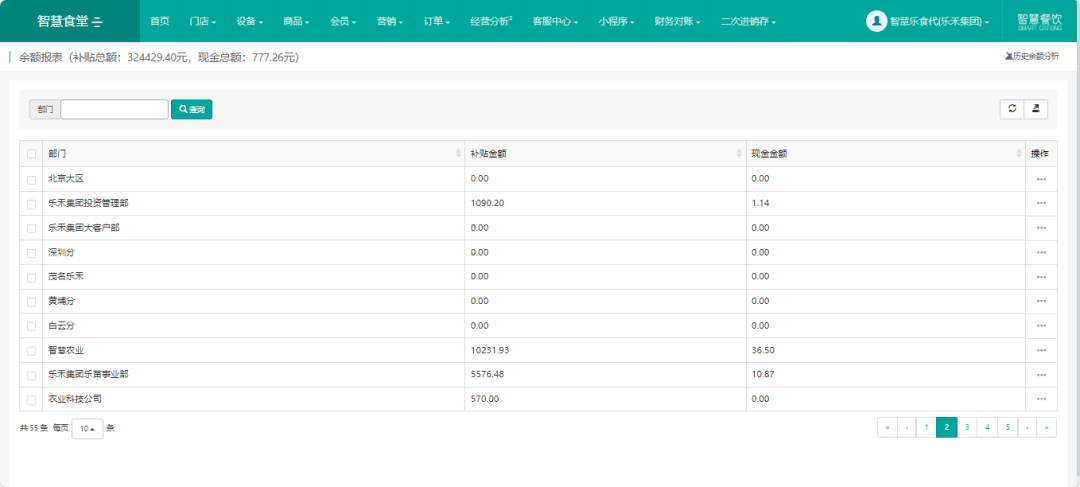The height and width of the screenshot is (487, 1080).
Task: Expand the 二次进销存 menu dropdown
Action: [x=748, y=21]
